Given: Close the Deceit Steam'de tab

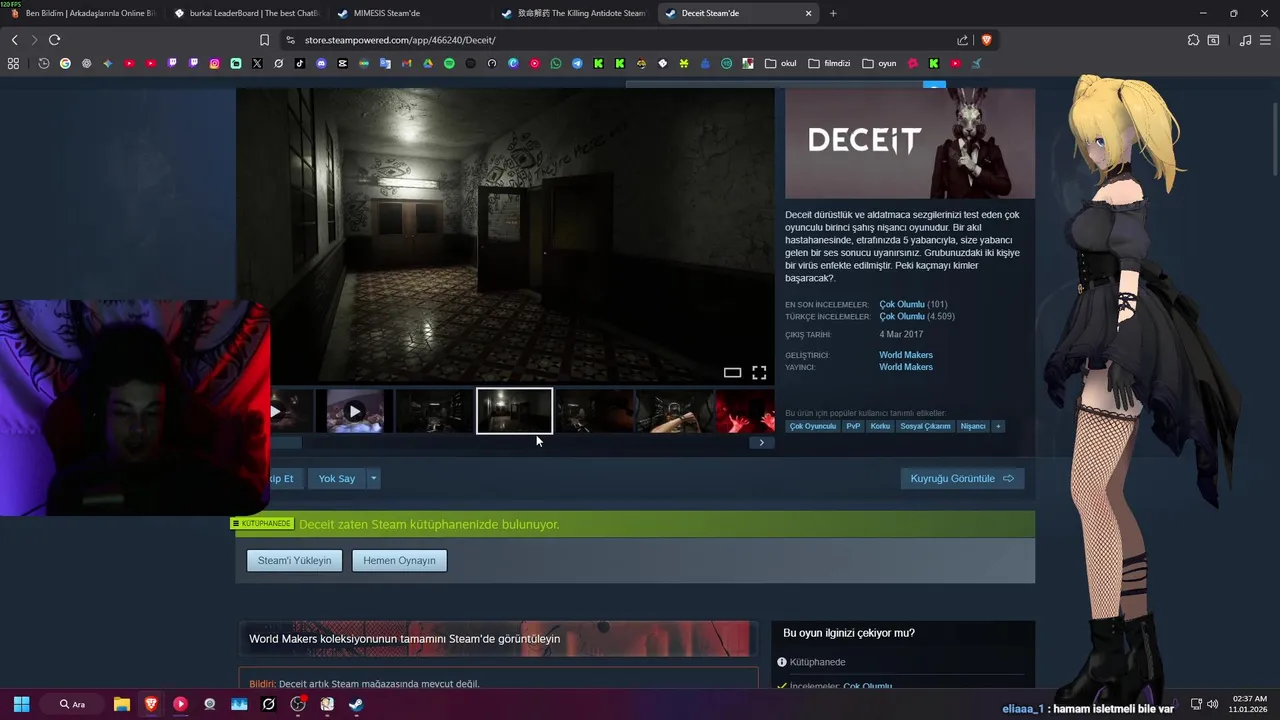Looking at the screenshot, I should [808, 13].
